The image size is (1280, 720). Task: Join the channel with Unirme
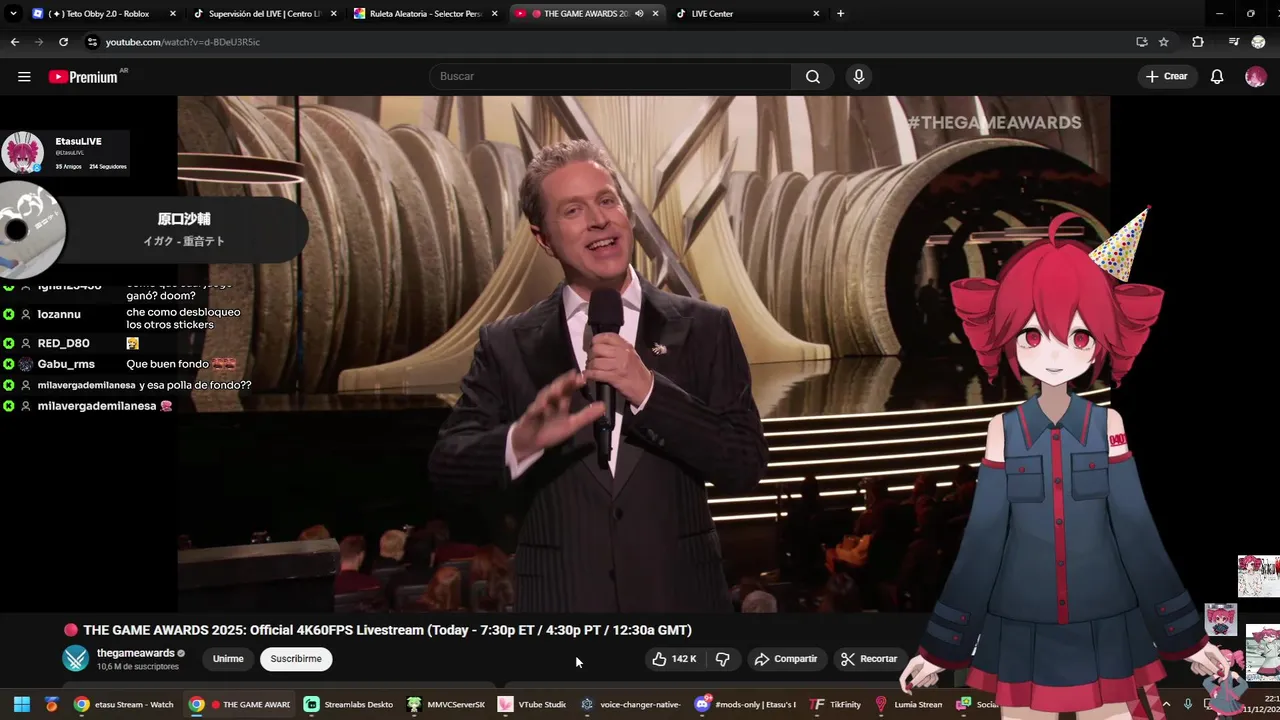[x=228, y=659]
